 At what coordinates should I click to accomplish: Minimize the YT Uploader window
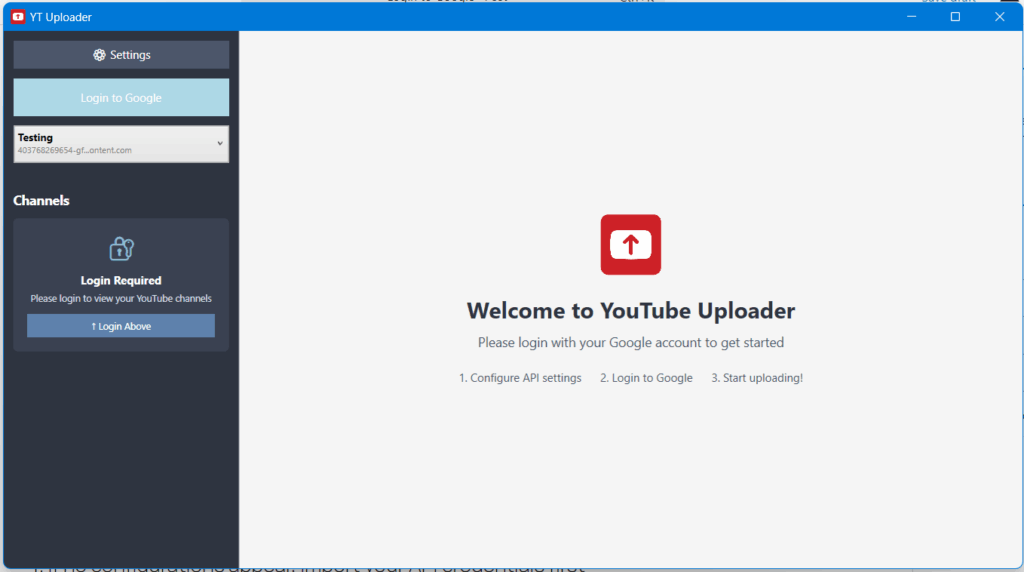pyautogui.click(x=912, y=17)
